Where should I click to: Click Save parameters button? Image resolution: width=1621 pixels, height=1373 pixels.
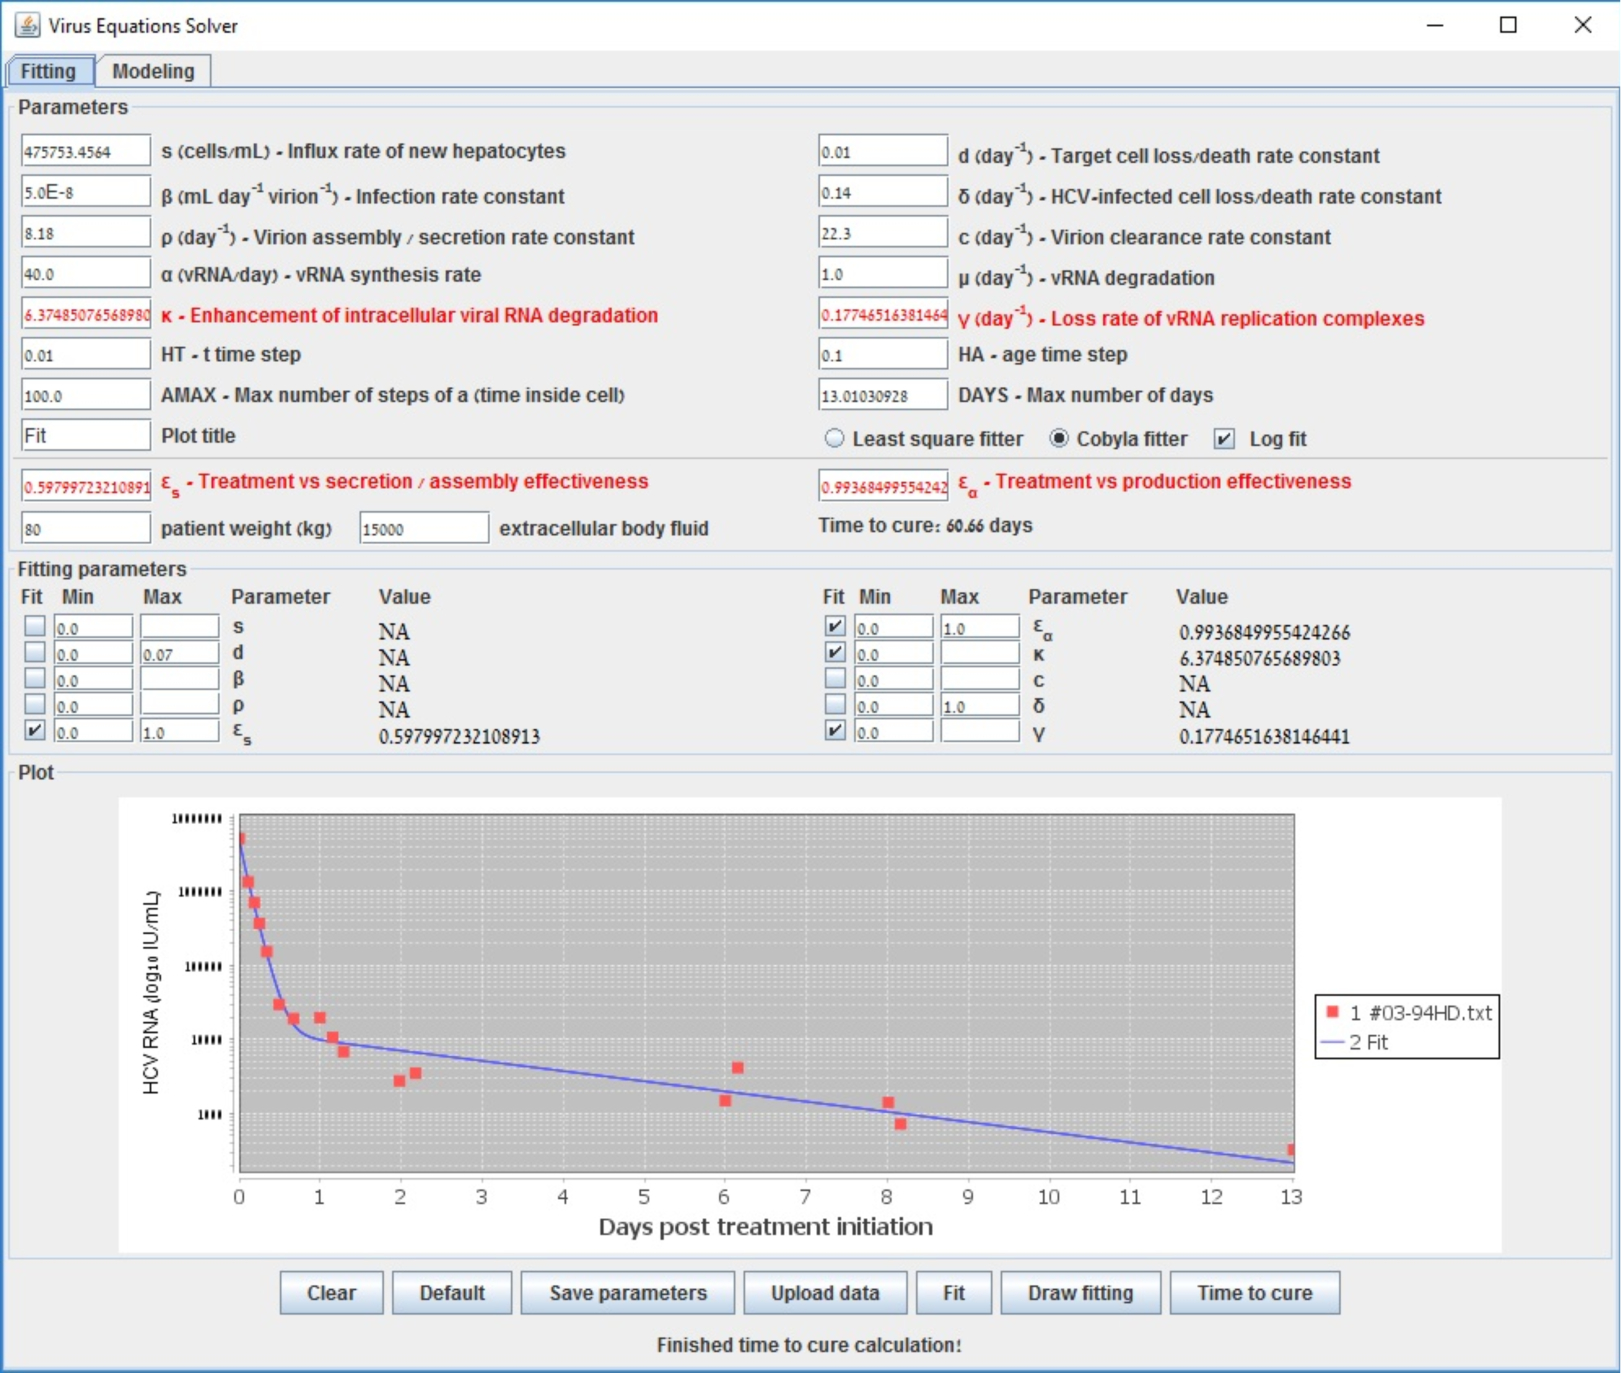628,1293
